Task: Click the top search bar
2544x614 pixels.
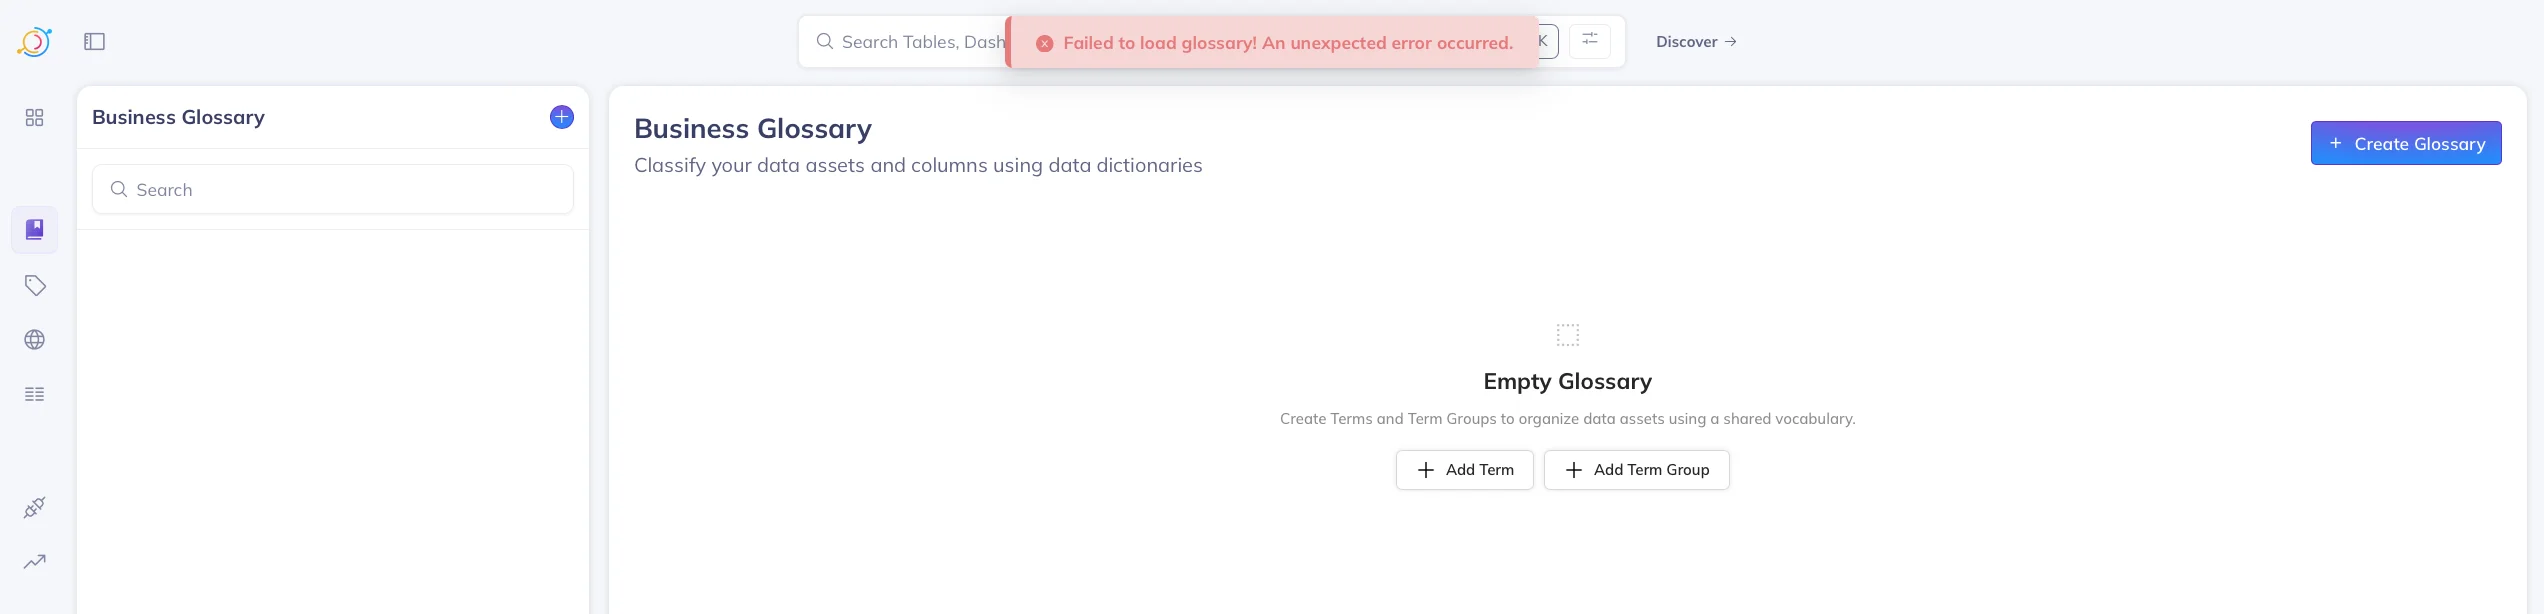Action: point(930,41)
